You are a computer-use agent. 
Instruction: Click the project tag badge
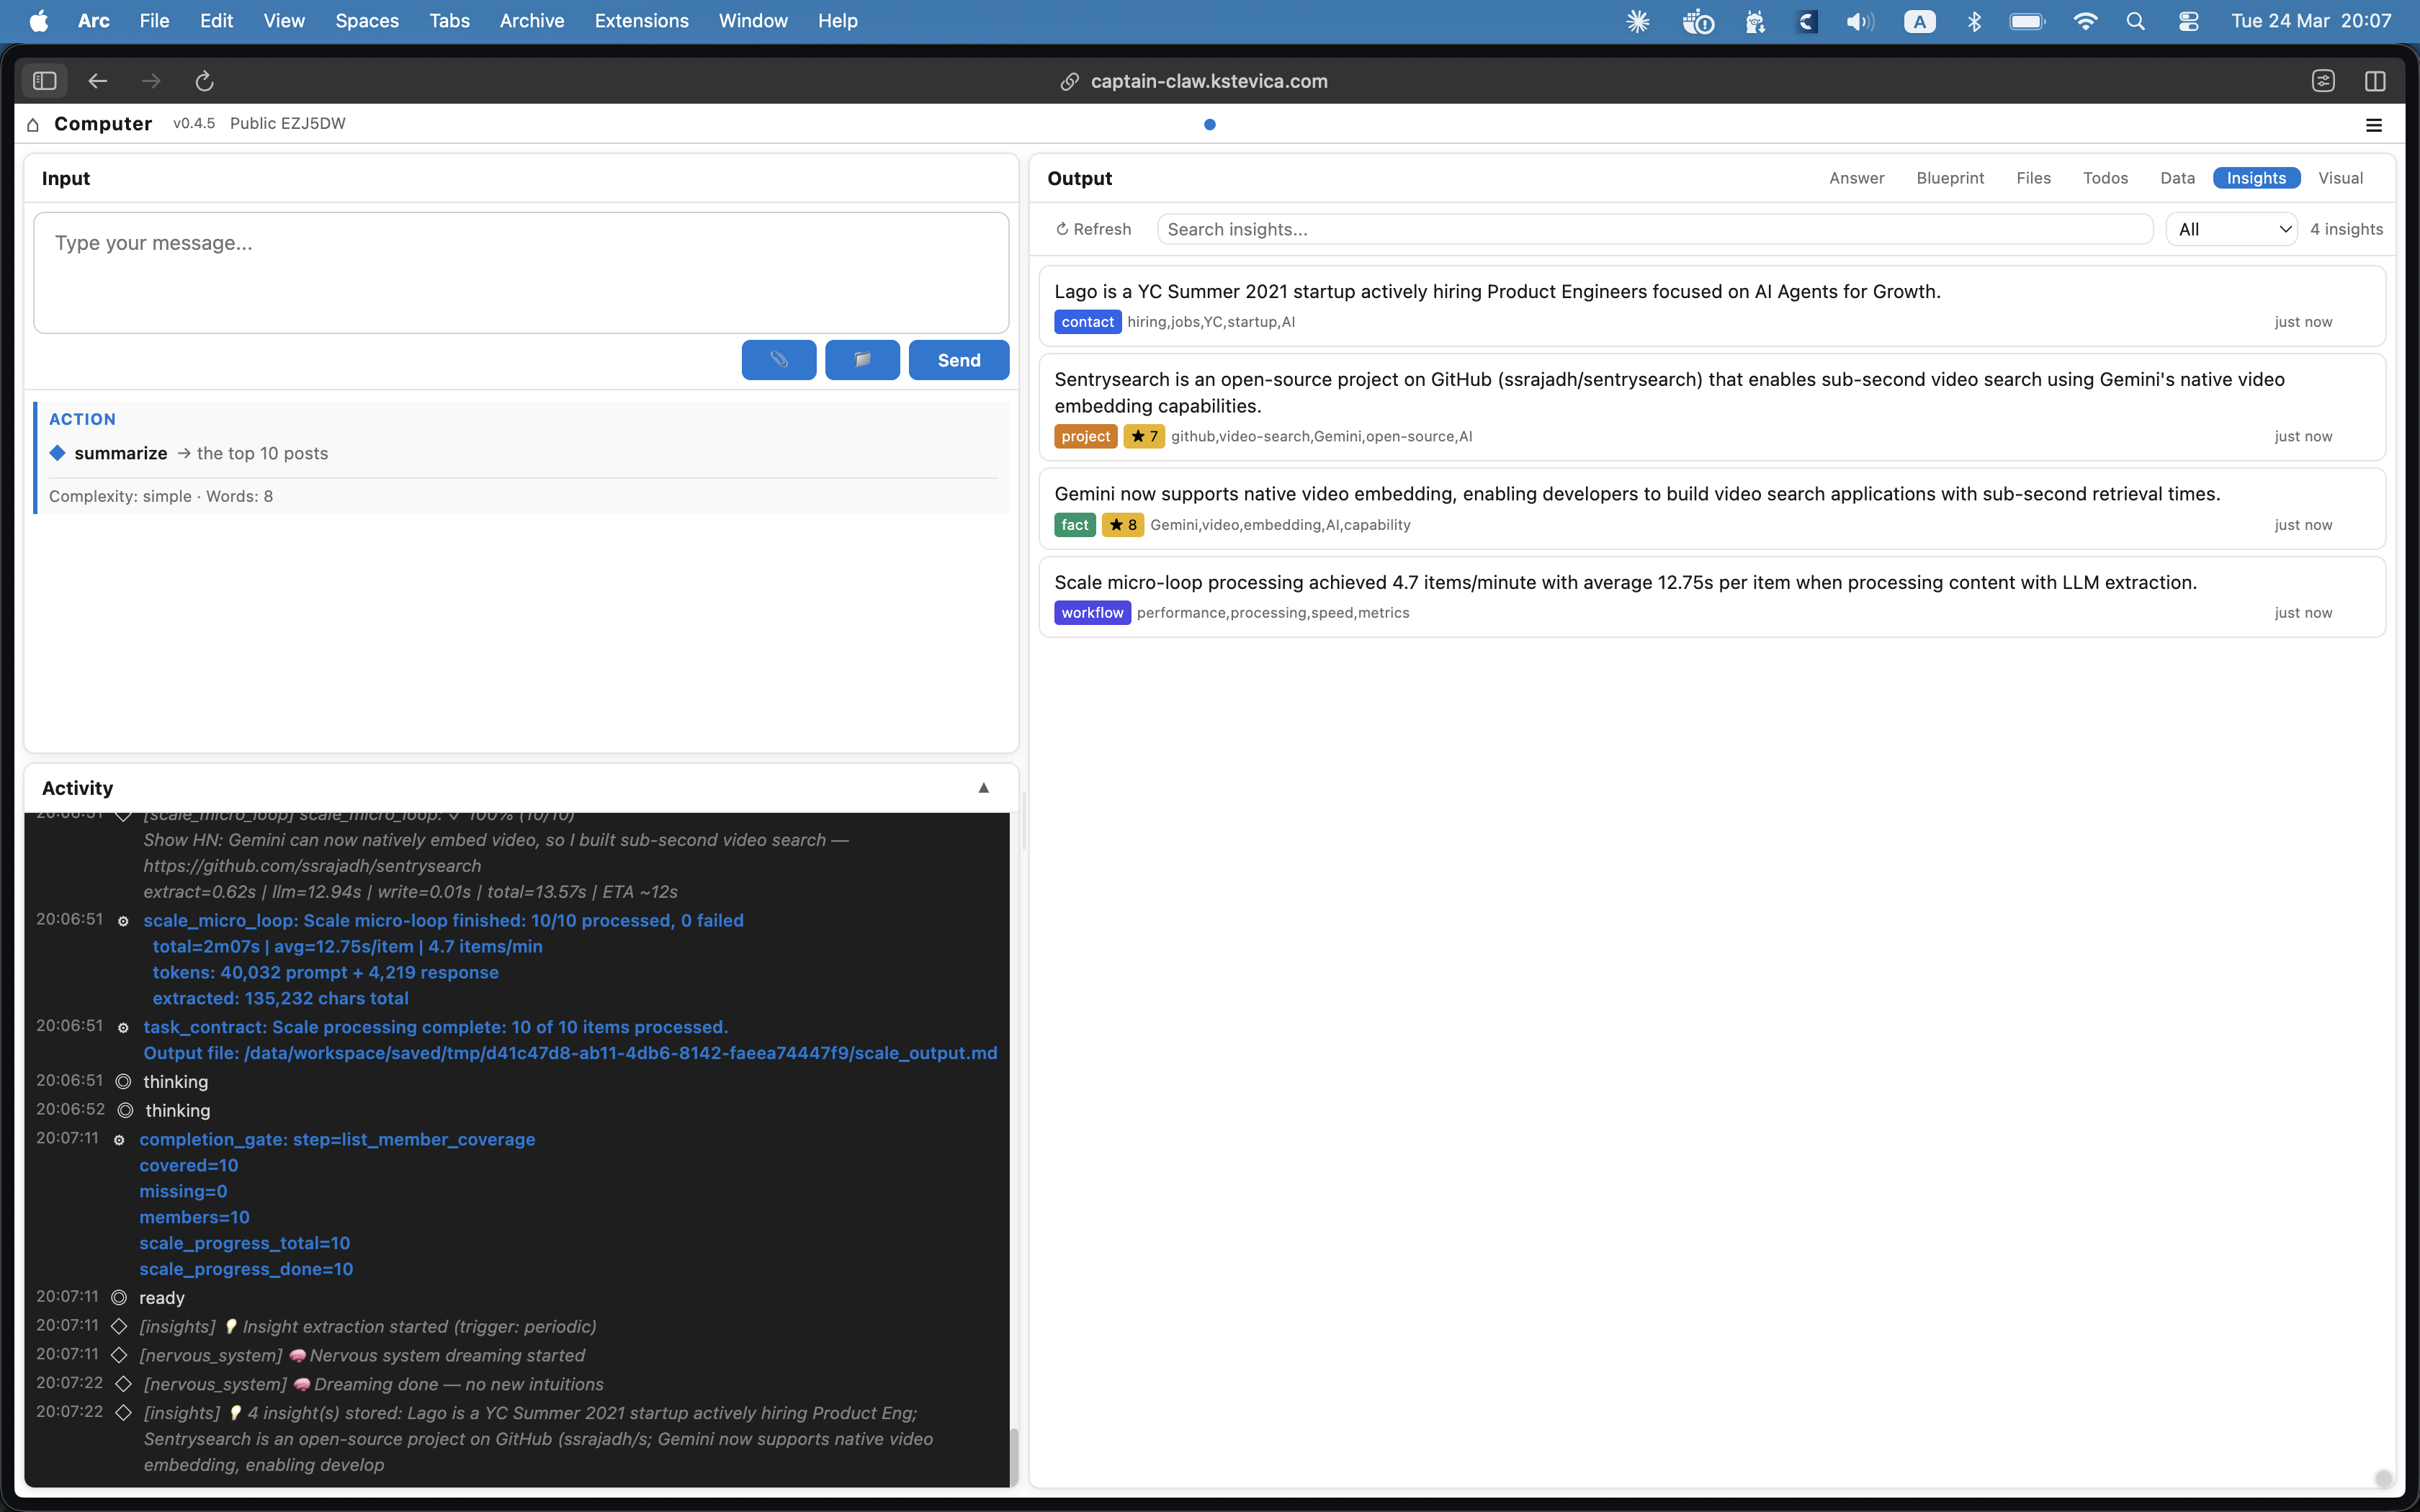(1085, 436)
